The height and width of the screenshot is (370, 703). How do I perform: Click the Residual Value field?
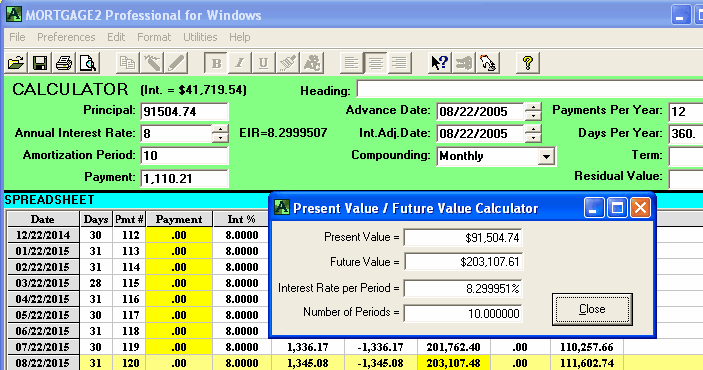(x=686, y=179)
